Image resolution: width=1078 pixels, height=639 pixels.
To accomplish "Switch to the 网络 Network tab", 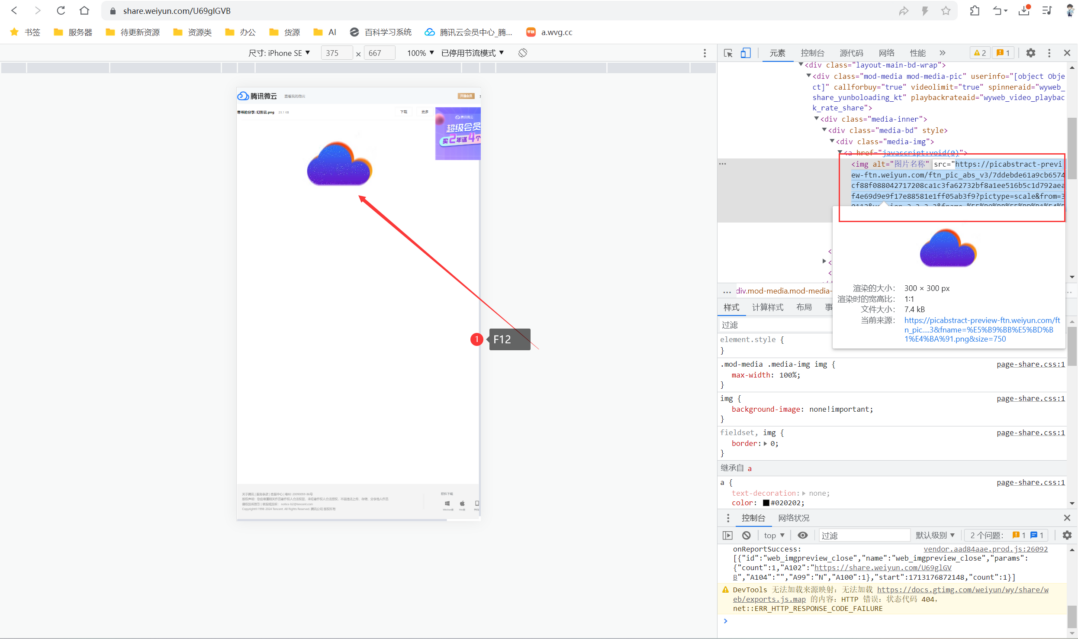I will coord(886,53).
